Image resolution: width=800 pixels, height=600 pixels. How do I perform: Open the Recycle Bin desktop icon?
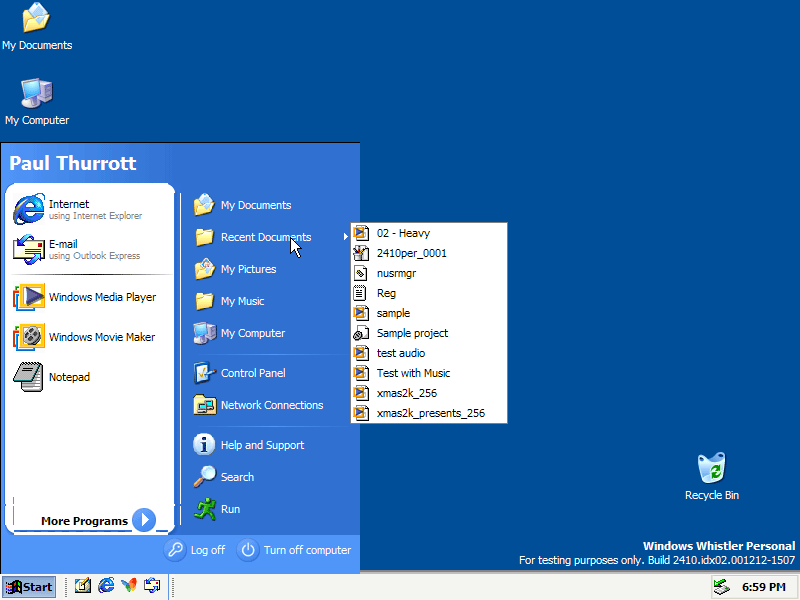pos(711,477)
